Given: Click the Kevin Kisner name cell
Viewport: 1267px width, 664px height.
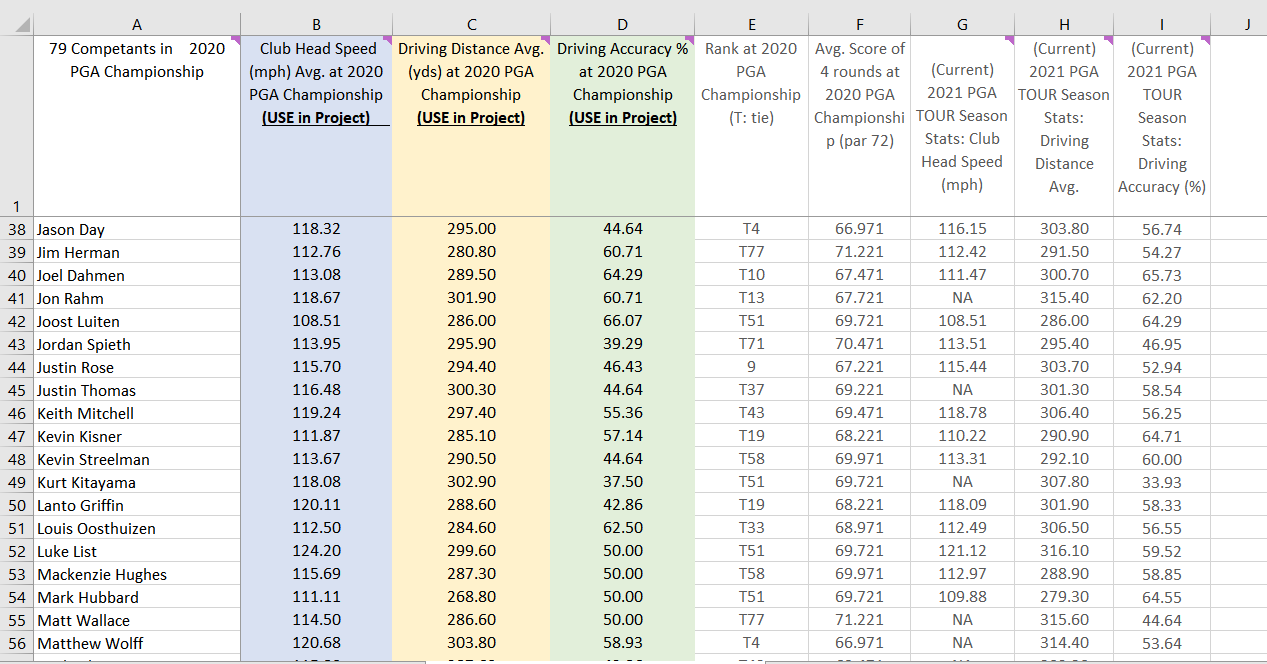Looking at the screenshot, I should tap(137, 436).
